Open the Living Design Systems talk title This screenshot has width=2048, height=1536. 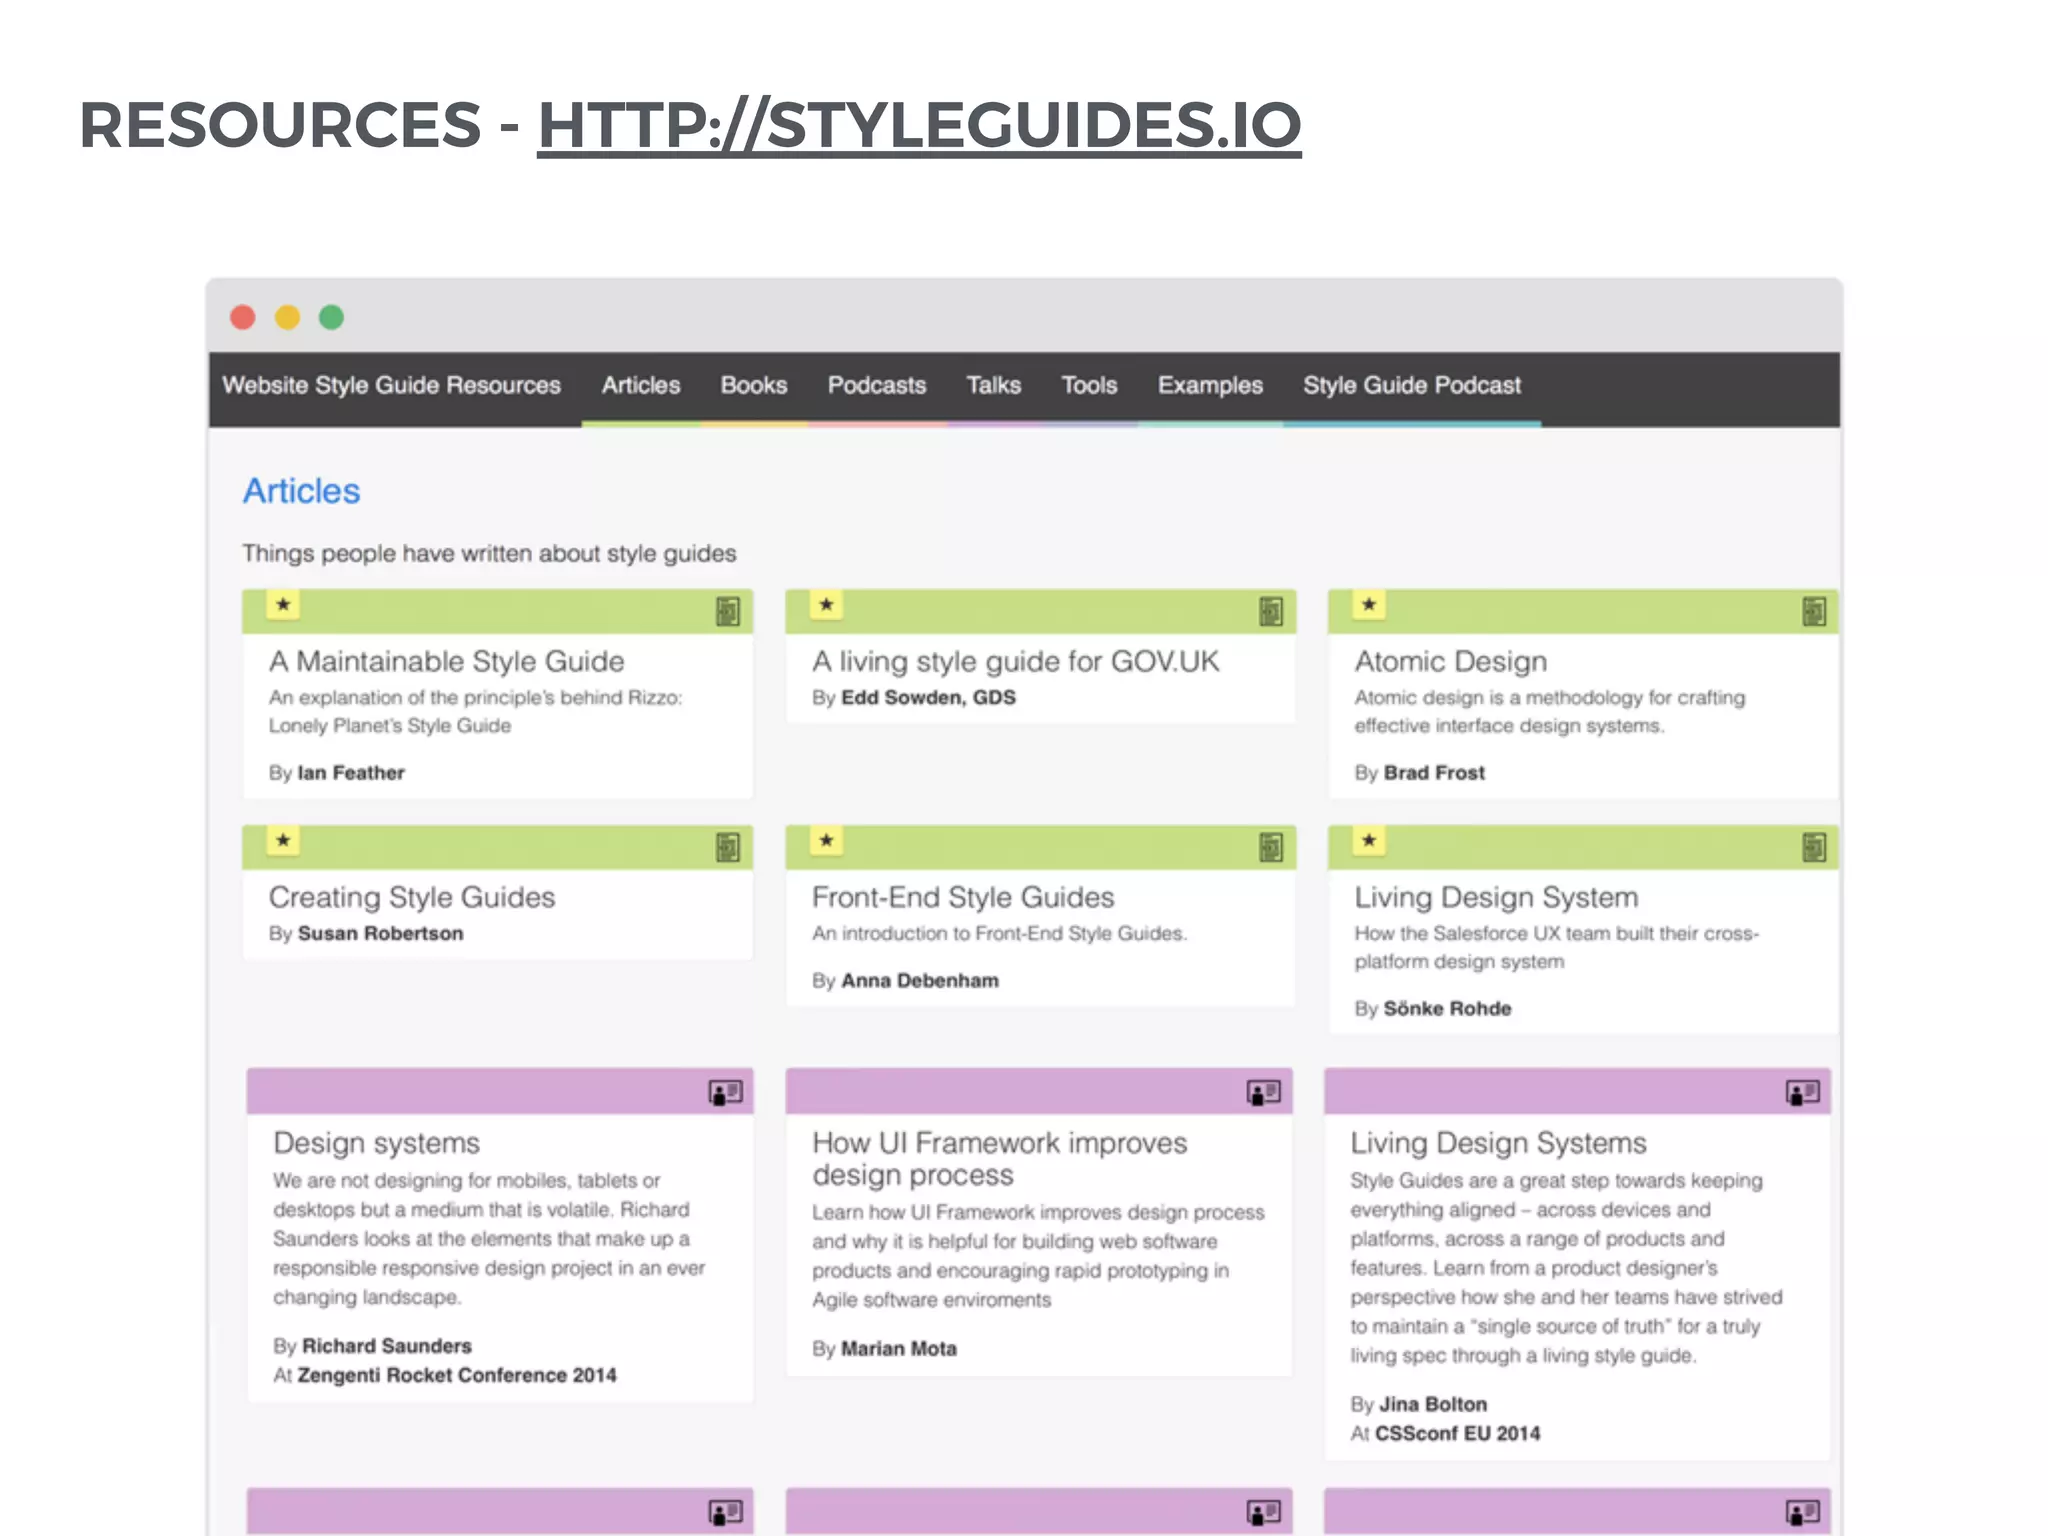(x=1498, y=1143)
